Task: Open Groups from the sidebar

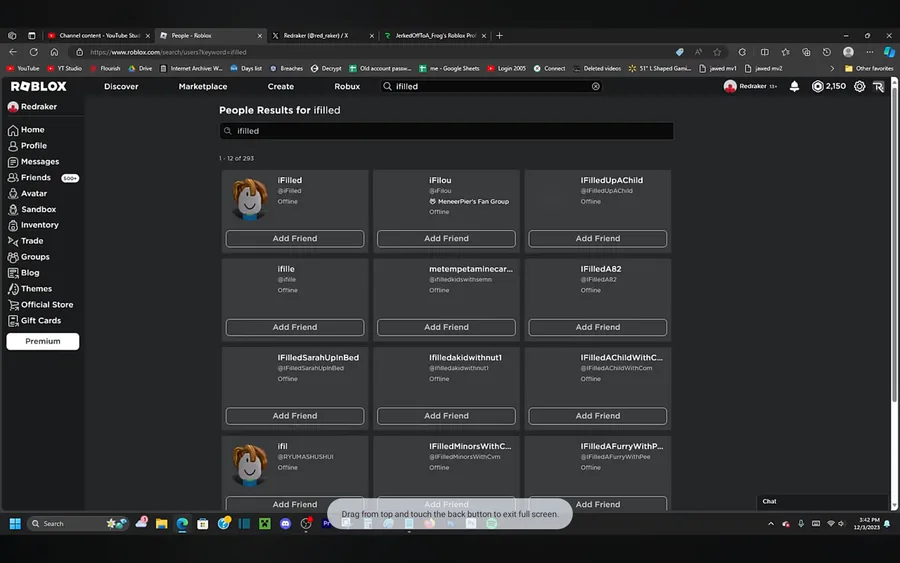Action: [x=29, y=257]
